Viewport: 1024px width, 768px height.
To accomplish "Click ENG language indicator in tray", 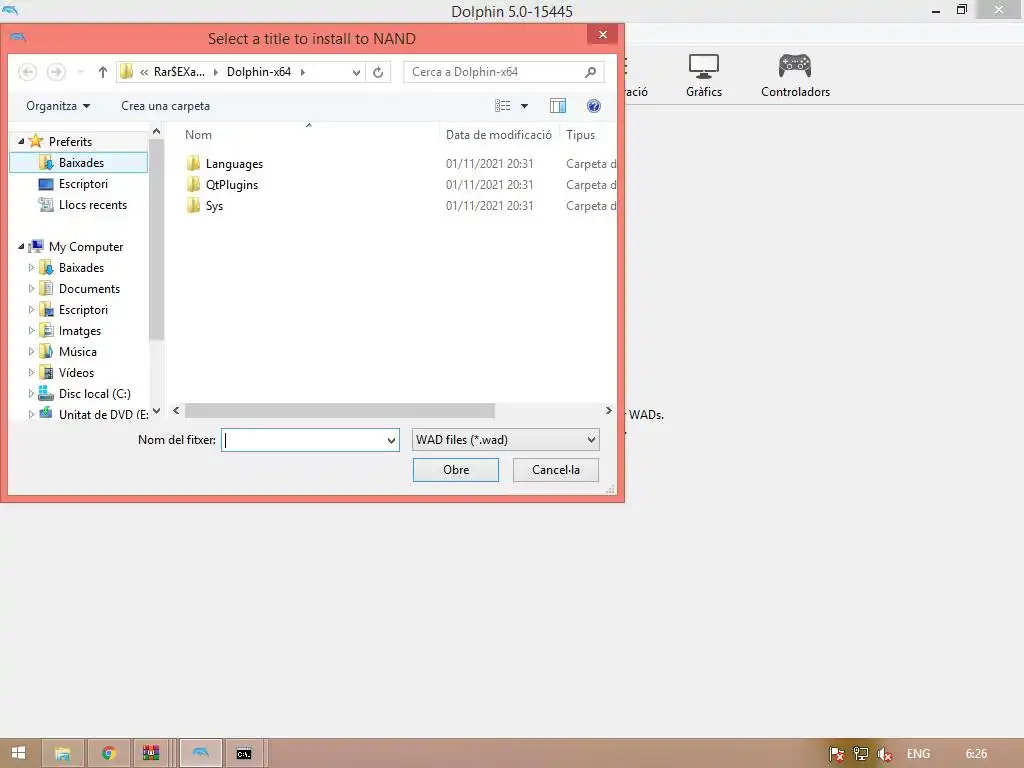I will (x=918, y=754).
